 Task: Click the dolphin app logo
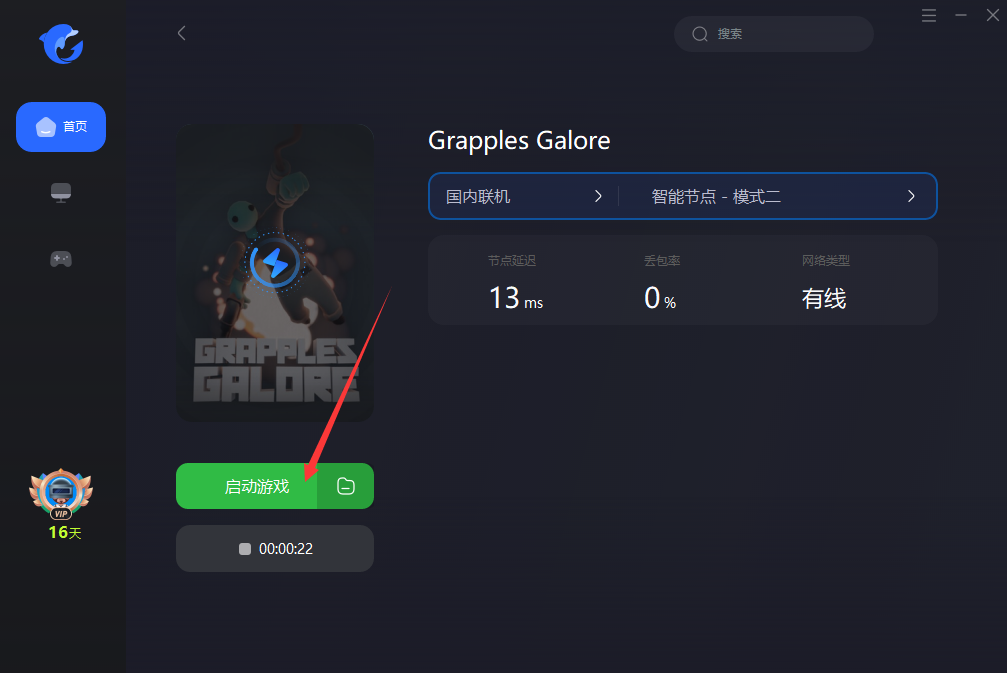coord(62,44)
